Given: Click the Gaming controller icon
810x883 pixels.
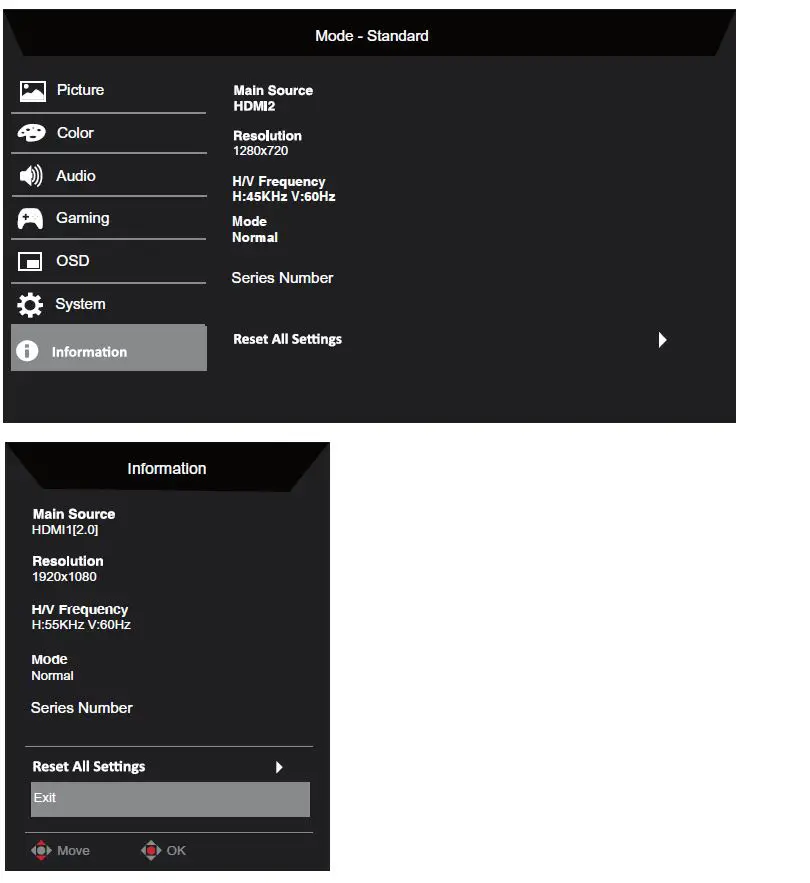Looking at the screenshot, I should [x=30, y=219].
